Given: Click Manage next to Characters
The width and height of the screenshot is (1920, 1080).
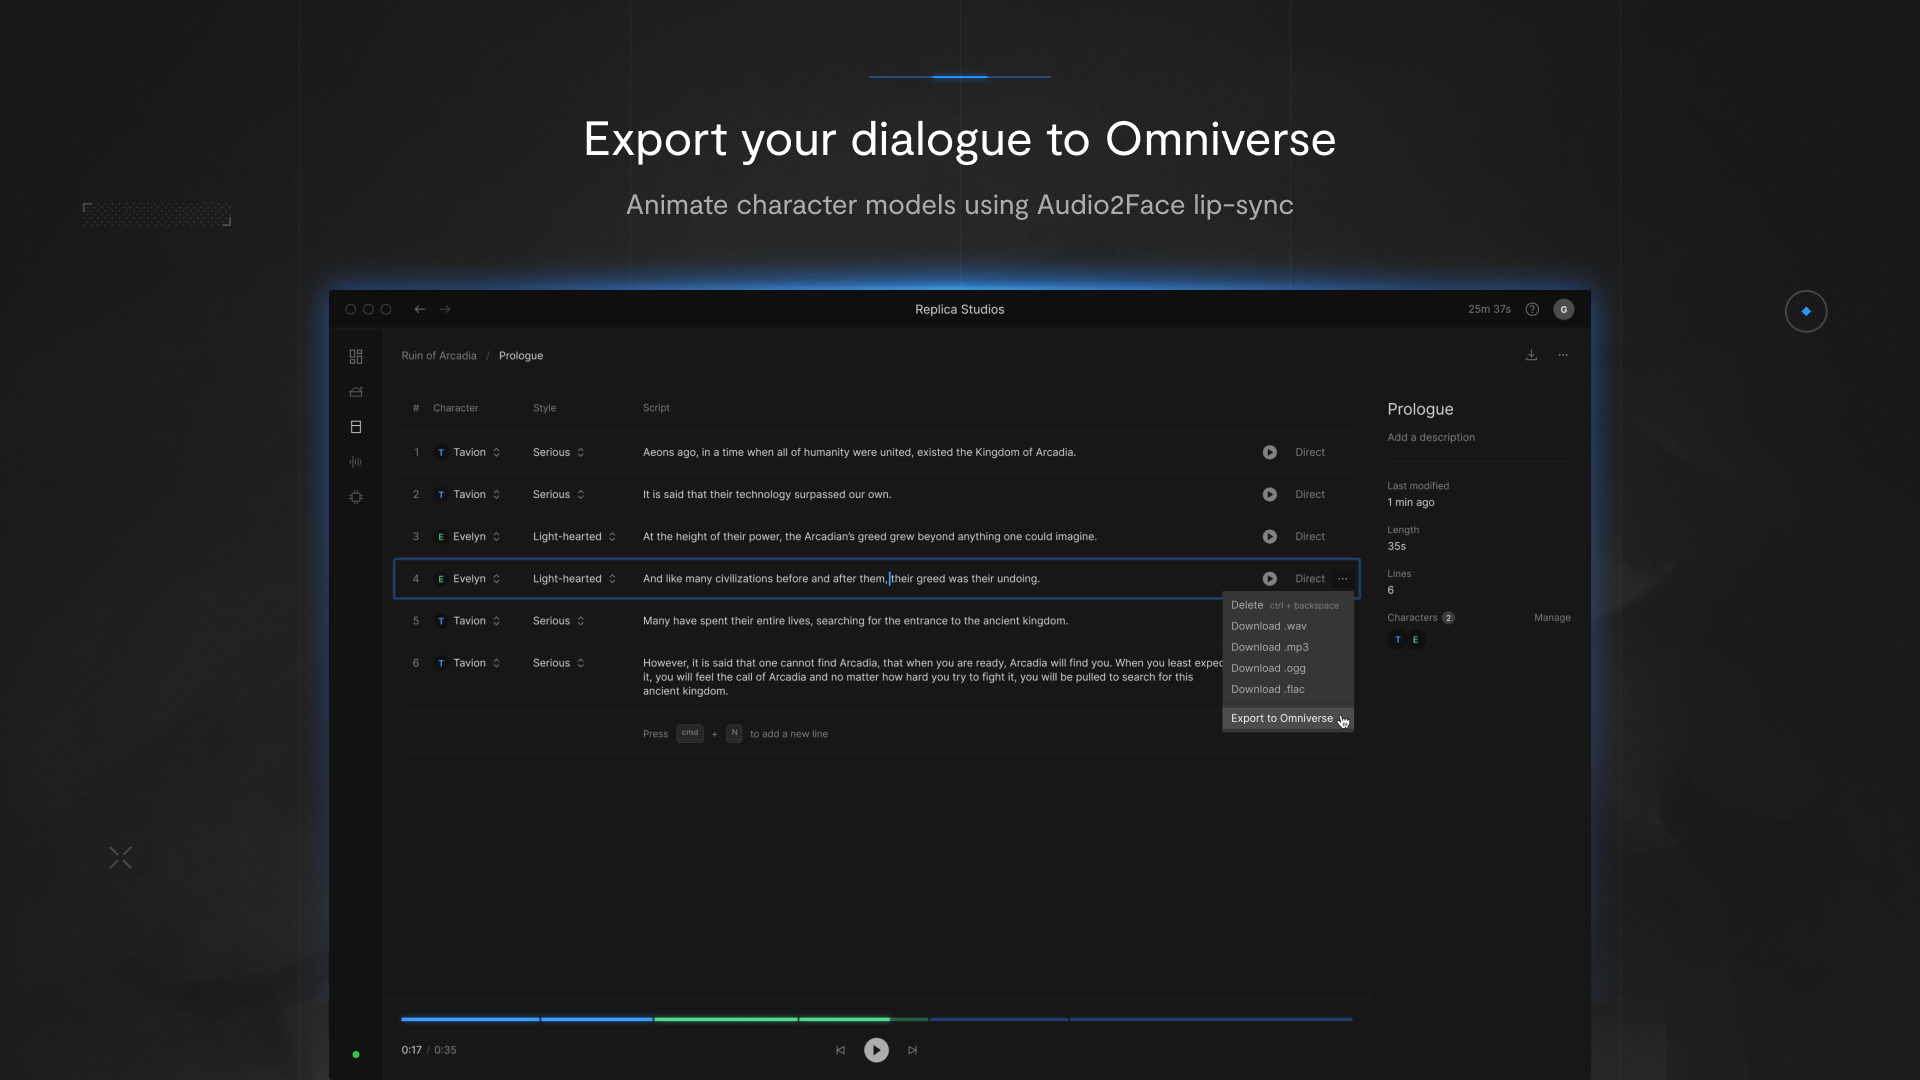Looking at the screenshot, I should [1552, 618].
